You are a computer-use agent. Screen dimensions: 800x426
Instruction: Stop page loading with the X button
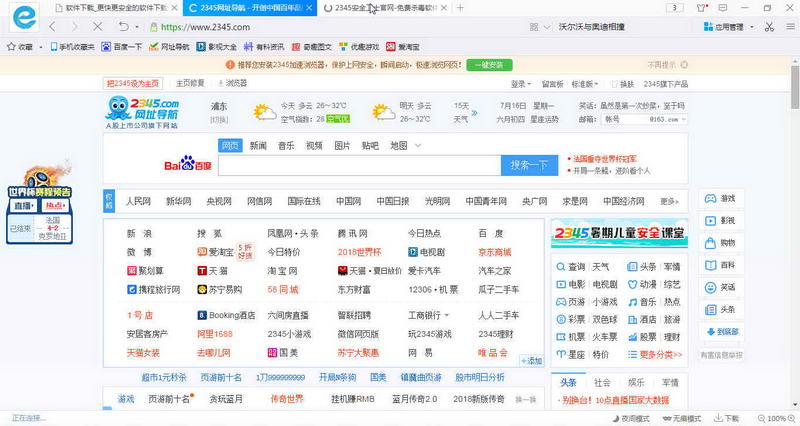click(97, 27)
